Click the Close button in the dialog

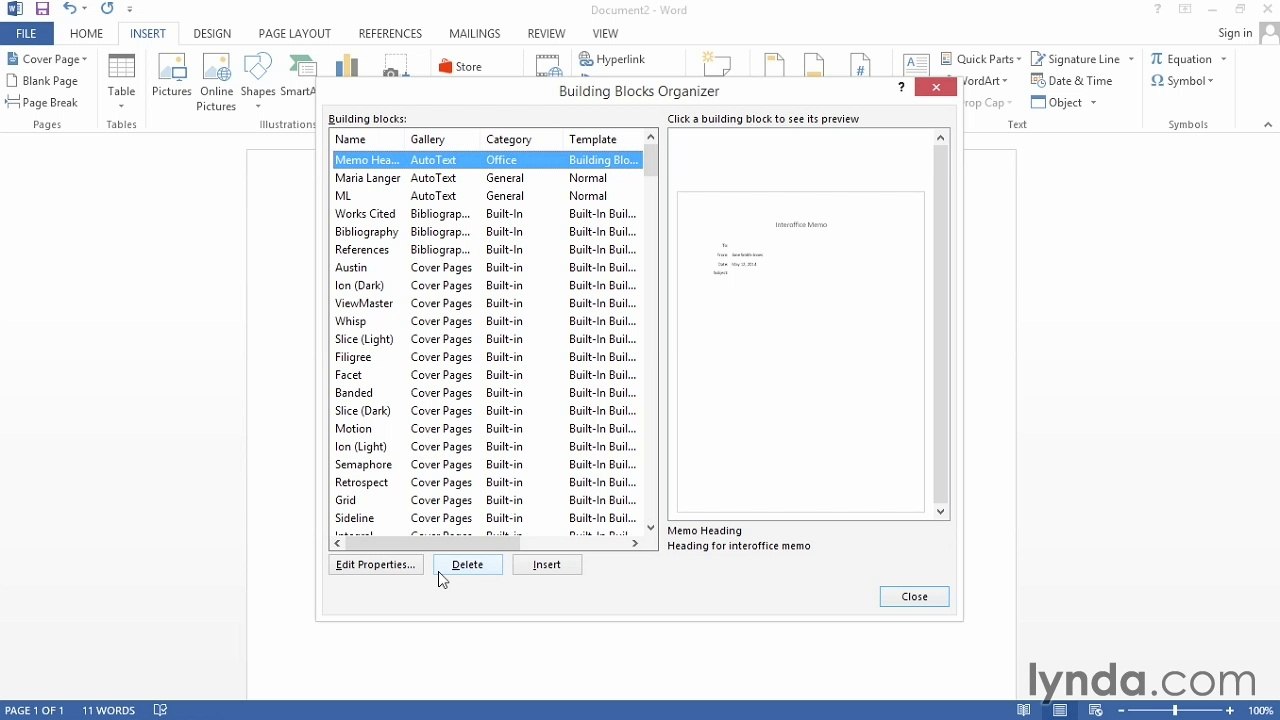point(914,597)
